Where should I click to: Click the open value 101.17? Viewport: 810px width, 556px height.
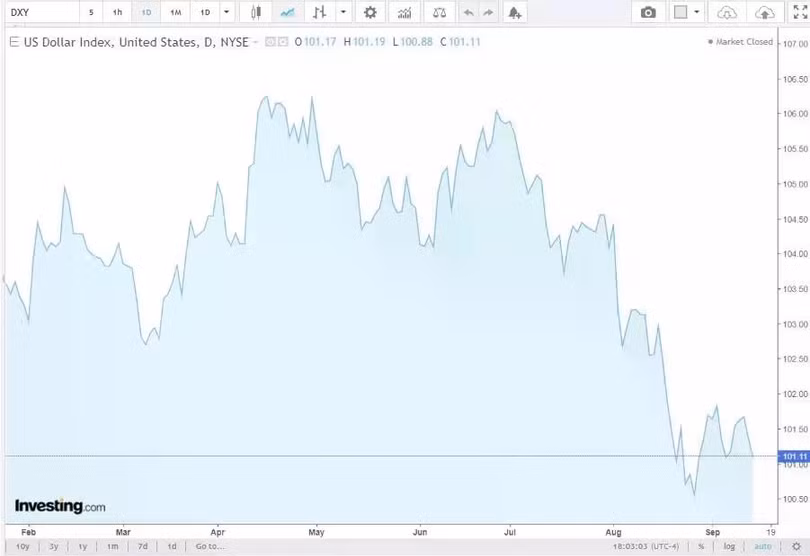[x=320, y=42]
